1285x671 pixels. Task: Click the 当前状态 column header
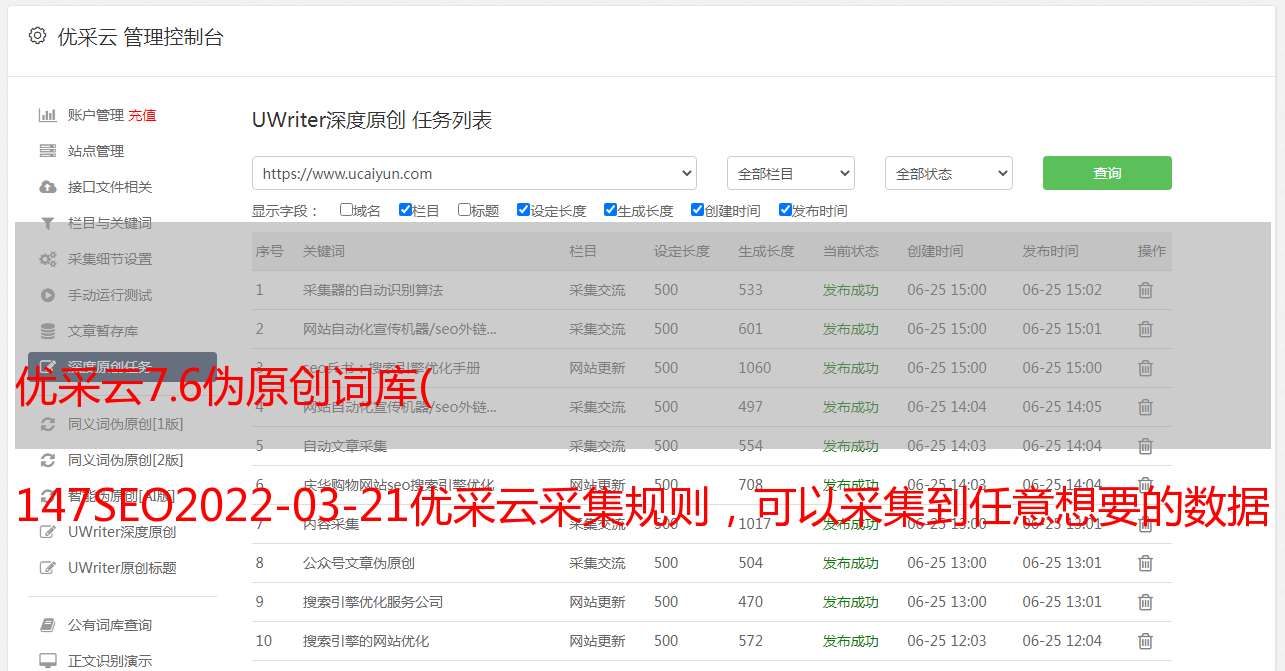(851, 251)
